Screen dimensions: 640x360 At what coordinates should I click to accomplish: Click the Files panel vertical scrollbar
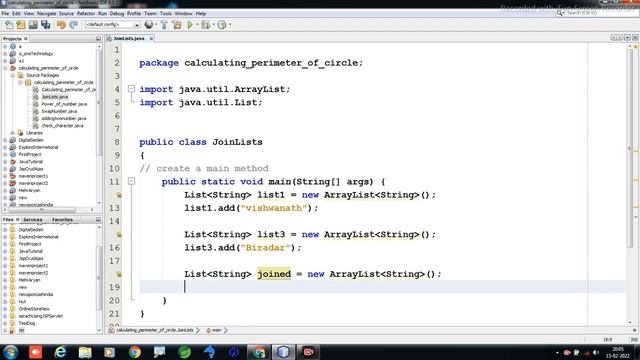coord(99,278)
